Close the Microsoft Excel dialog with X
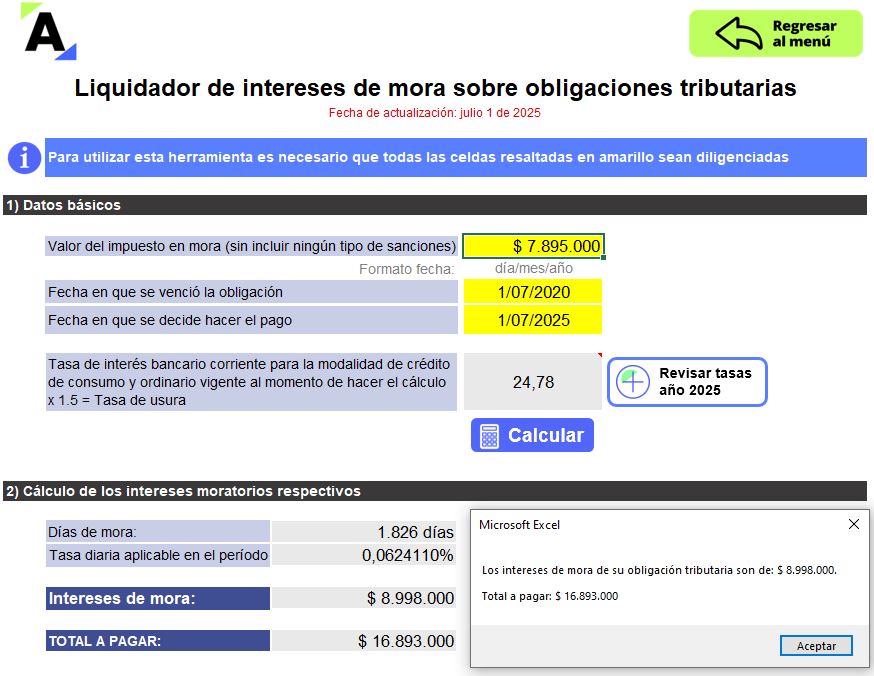The width and height of the screenshot is (874, 676). pyautogui.click(x=853, y=524)
